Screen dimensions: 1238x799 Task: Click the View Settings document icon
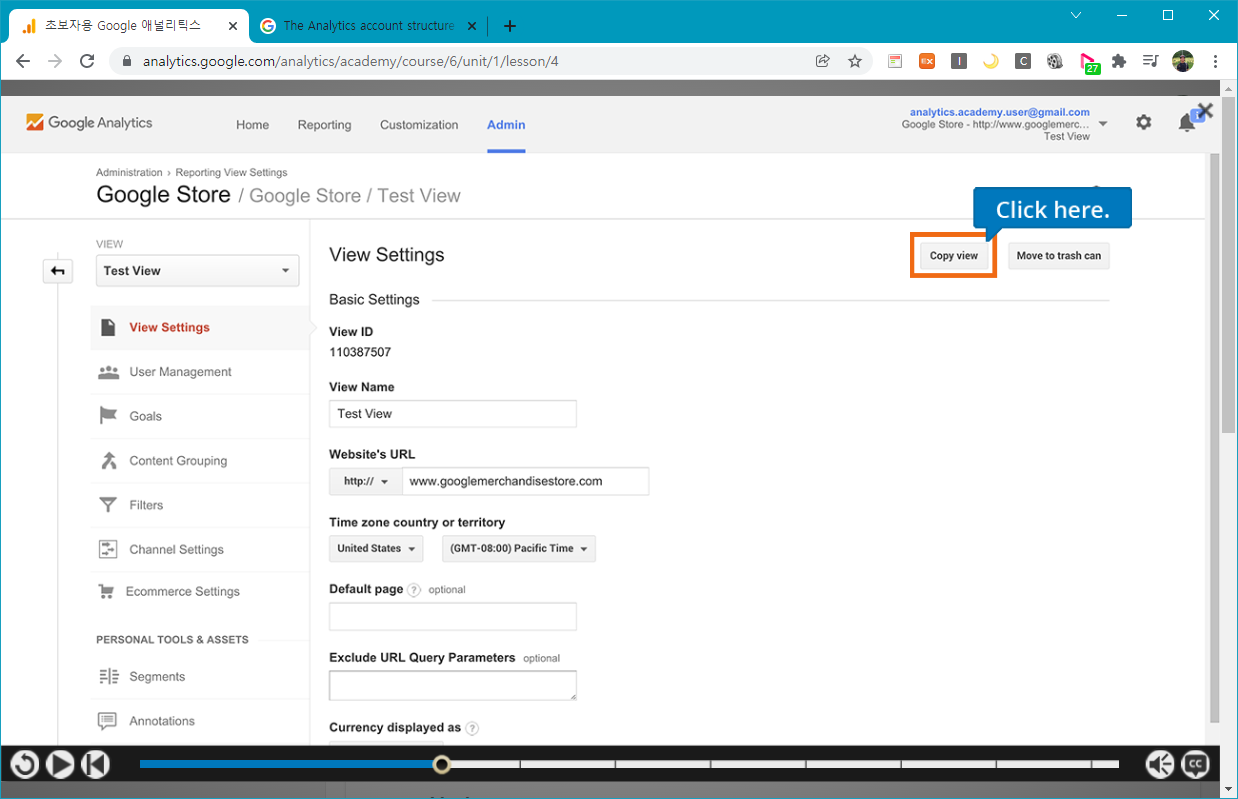(108, 327)
